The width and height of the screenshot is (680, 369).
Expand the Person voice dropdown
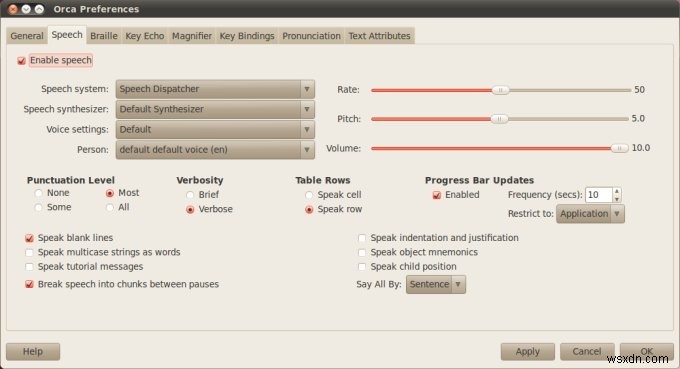(x=215, y=150)
